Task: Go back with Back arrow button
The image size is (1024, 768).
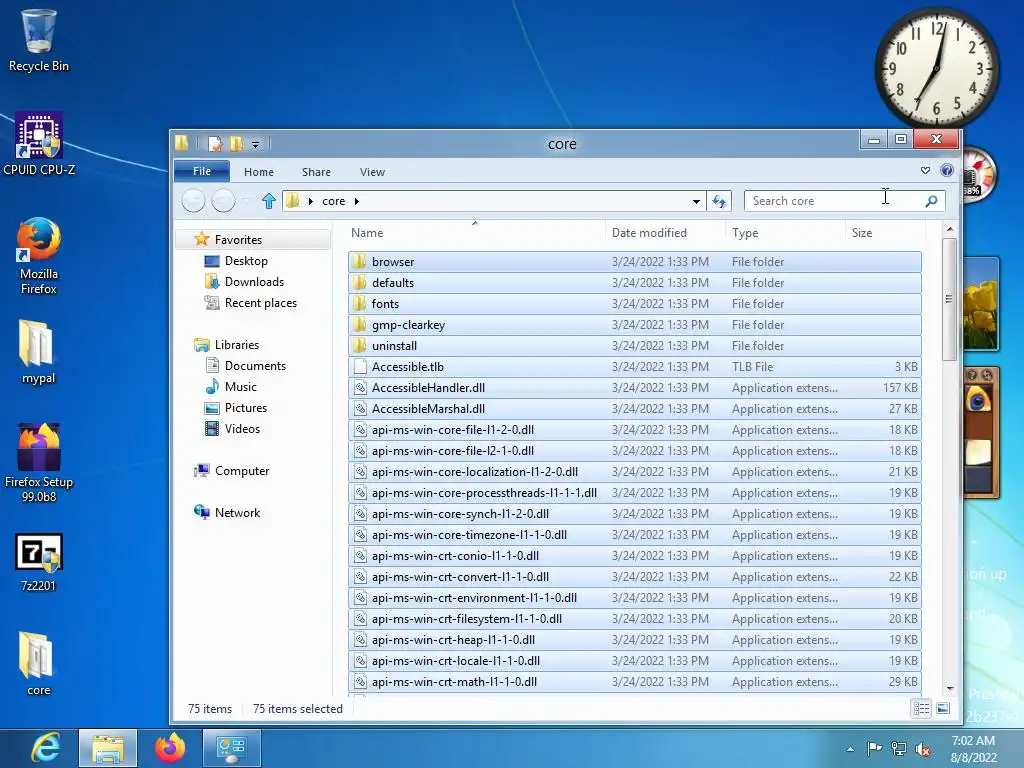Action: 193,200
